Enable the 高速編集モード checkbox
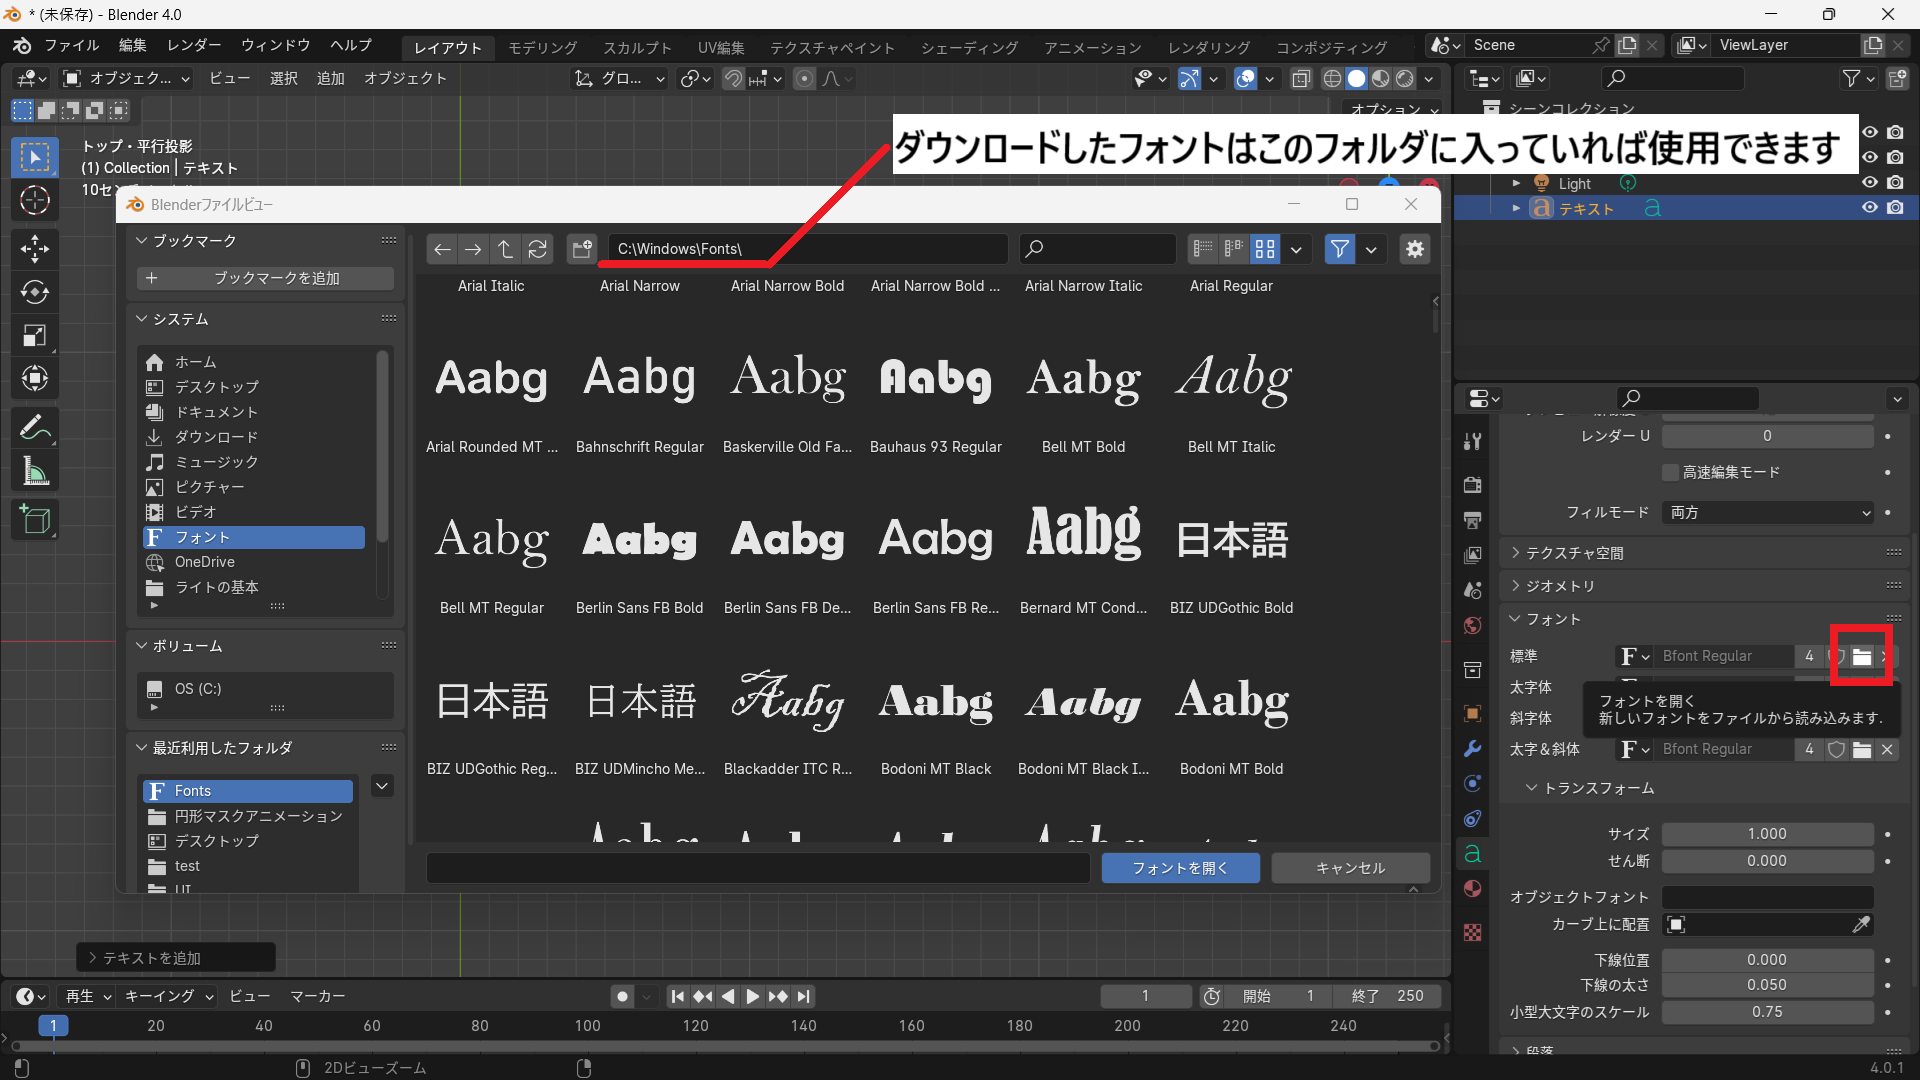 1670,472
